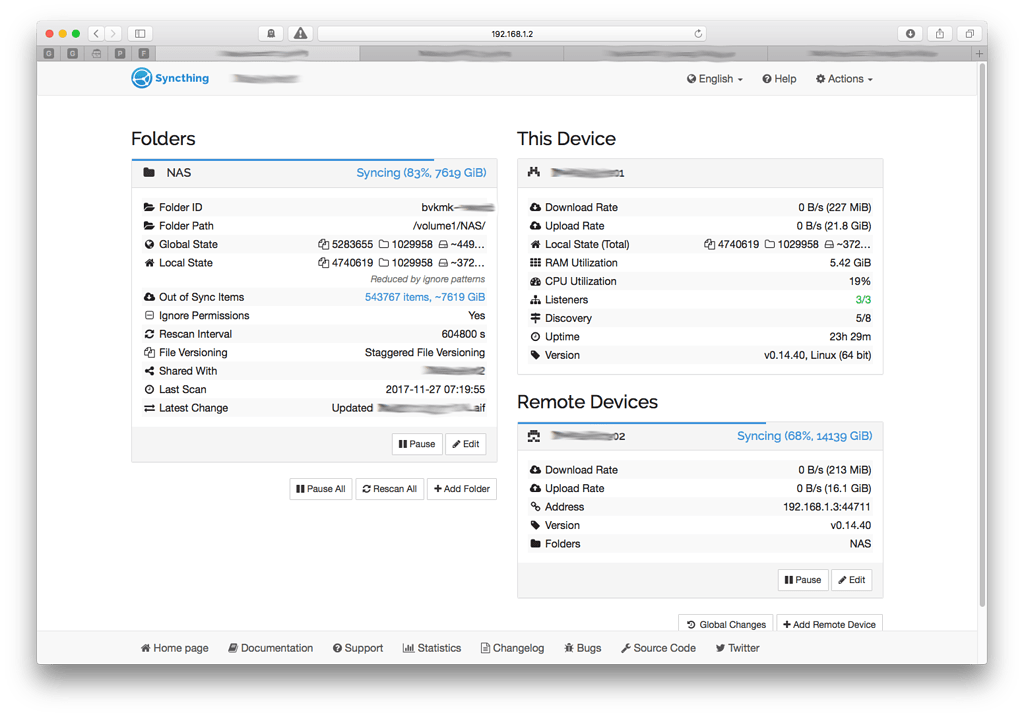This screenshot has width=1024, height=717.
Task: Click the Add Folder button
Action: [461, 489]
